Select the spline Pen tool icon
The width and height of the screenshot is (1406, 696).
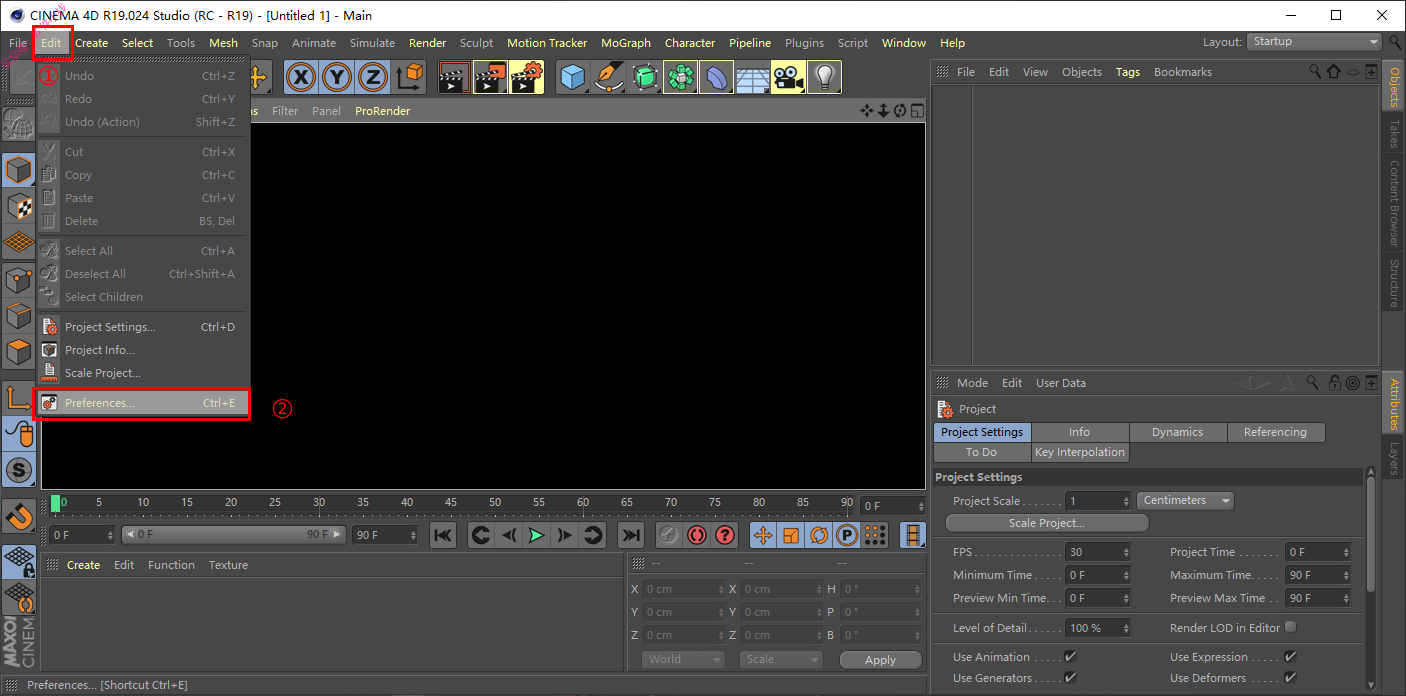[x=609, y=77]
